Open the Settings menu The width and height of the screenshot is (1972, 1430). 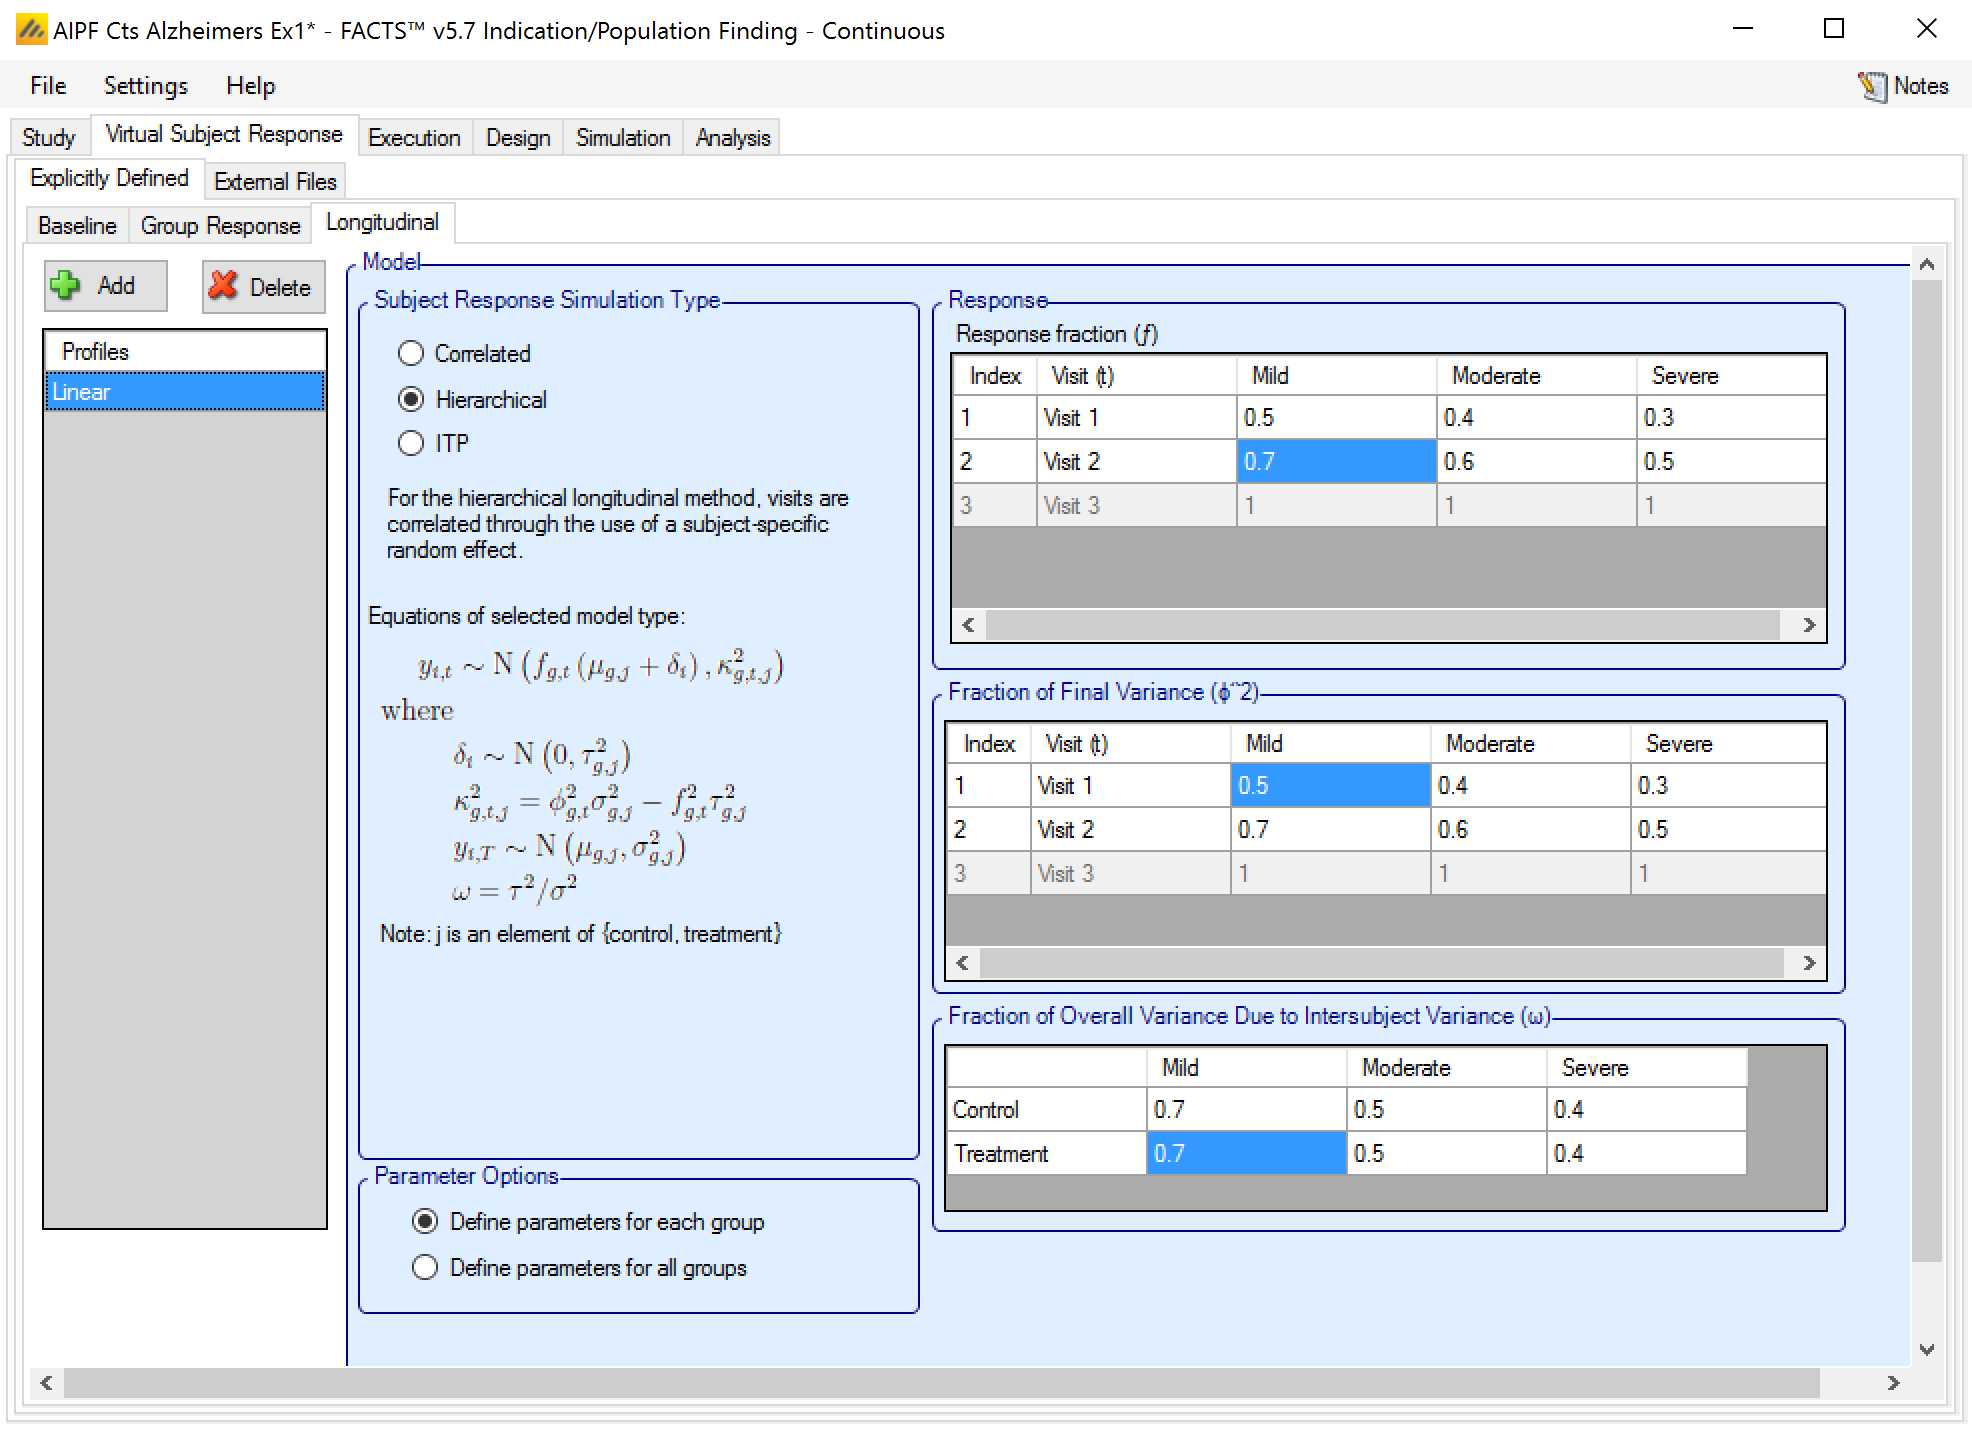tap(145, 86)
